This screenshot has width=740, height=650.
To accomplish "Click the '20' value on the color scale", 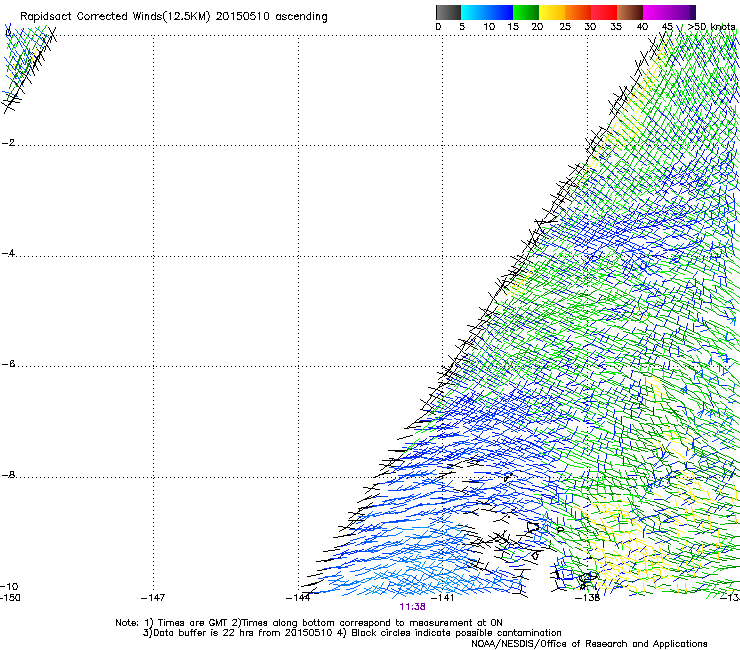I will (x=537, y=27).
